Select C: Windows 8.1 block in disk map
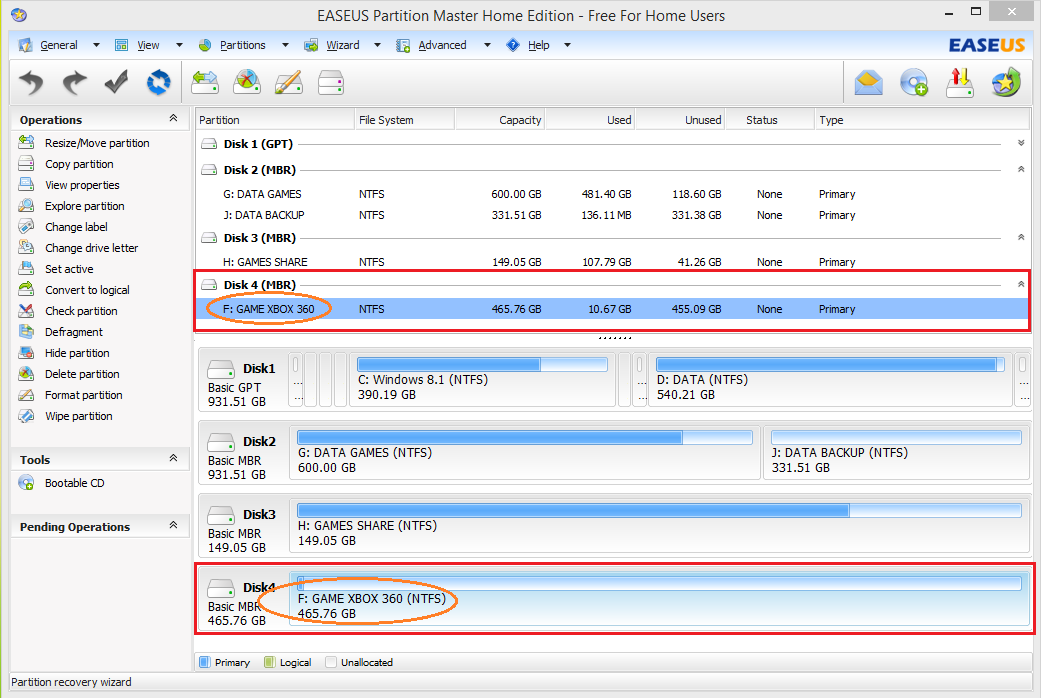 click(x=482, y=380)
